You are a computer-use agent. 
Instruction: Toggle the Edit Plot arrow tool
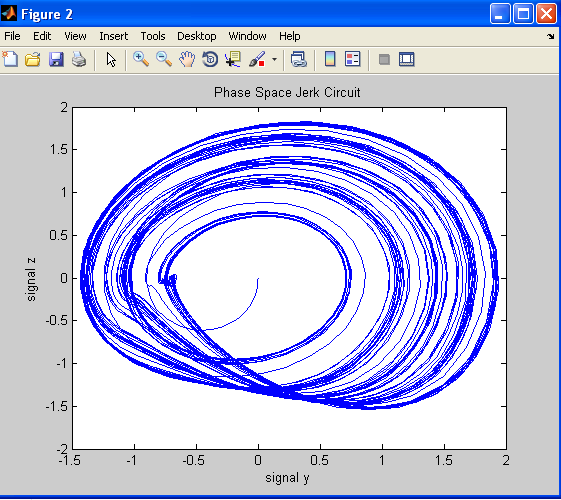[111, 59]
